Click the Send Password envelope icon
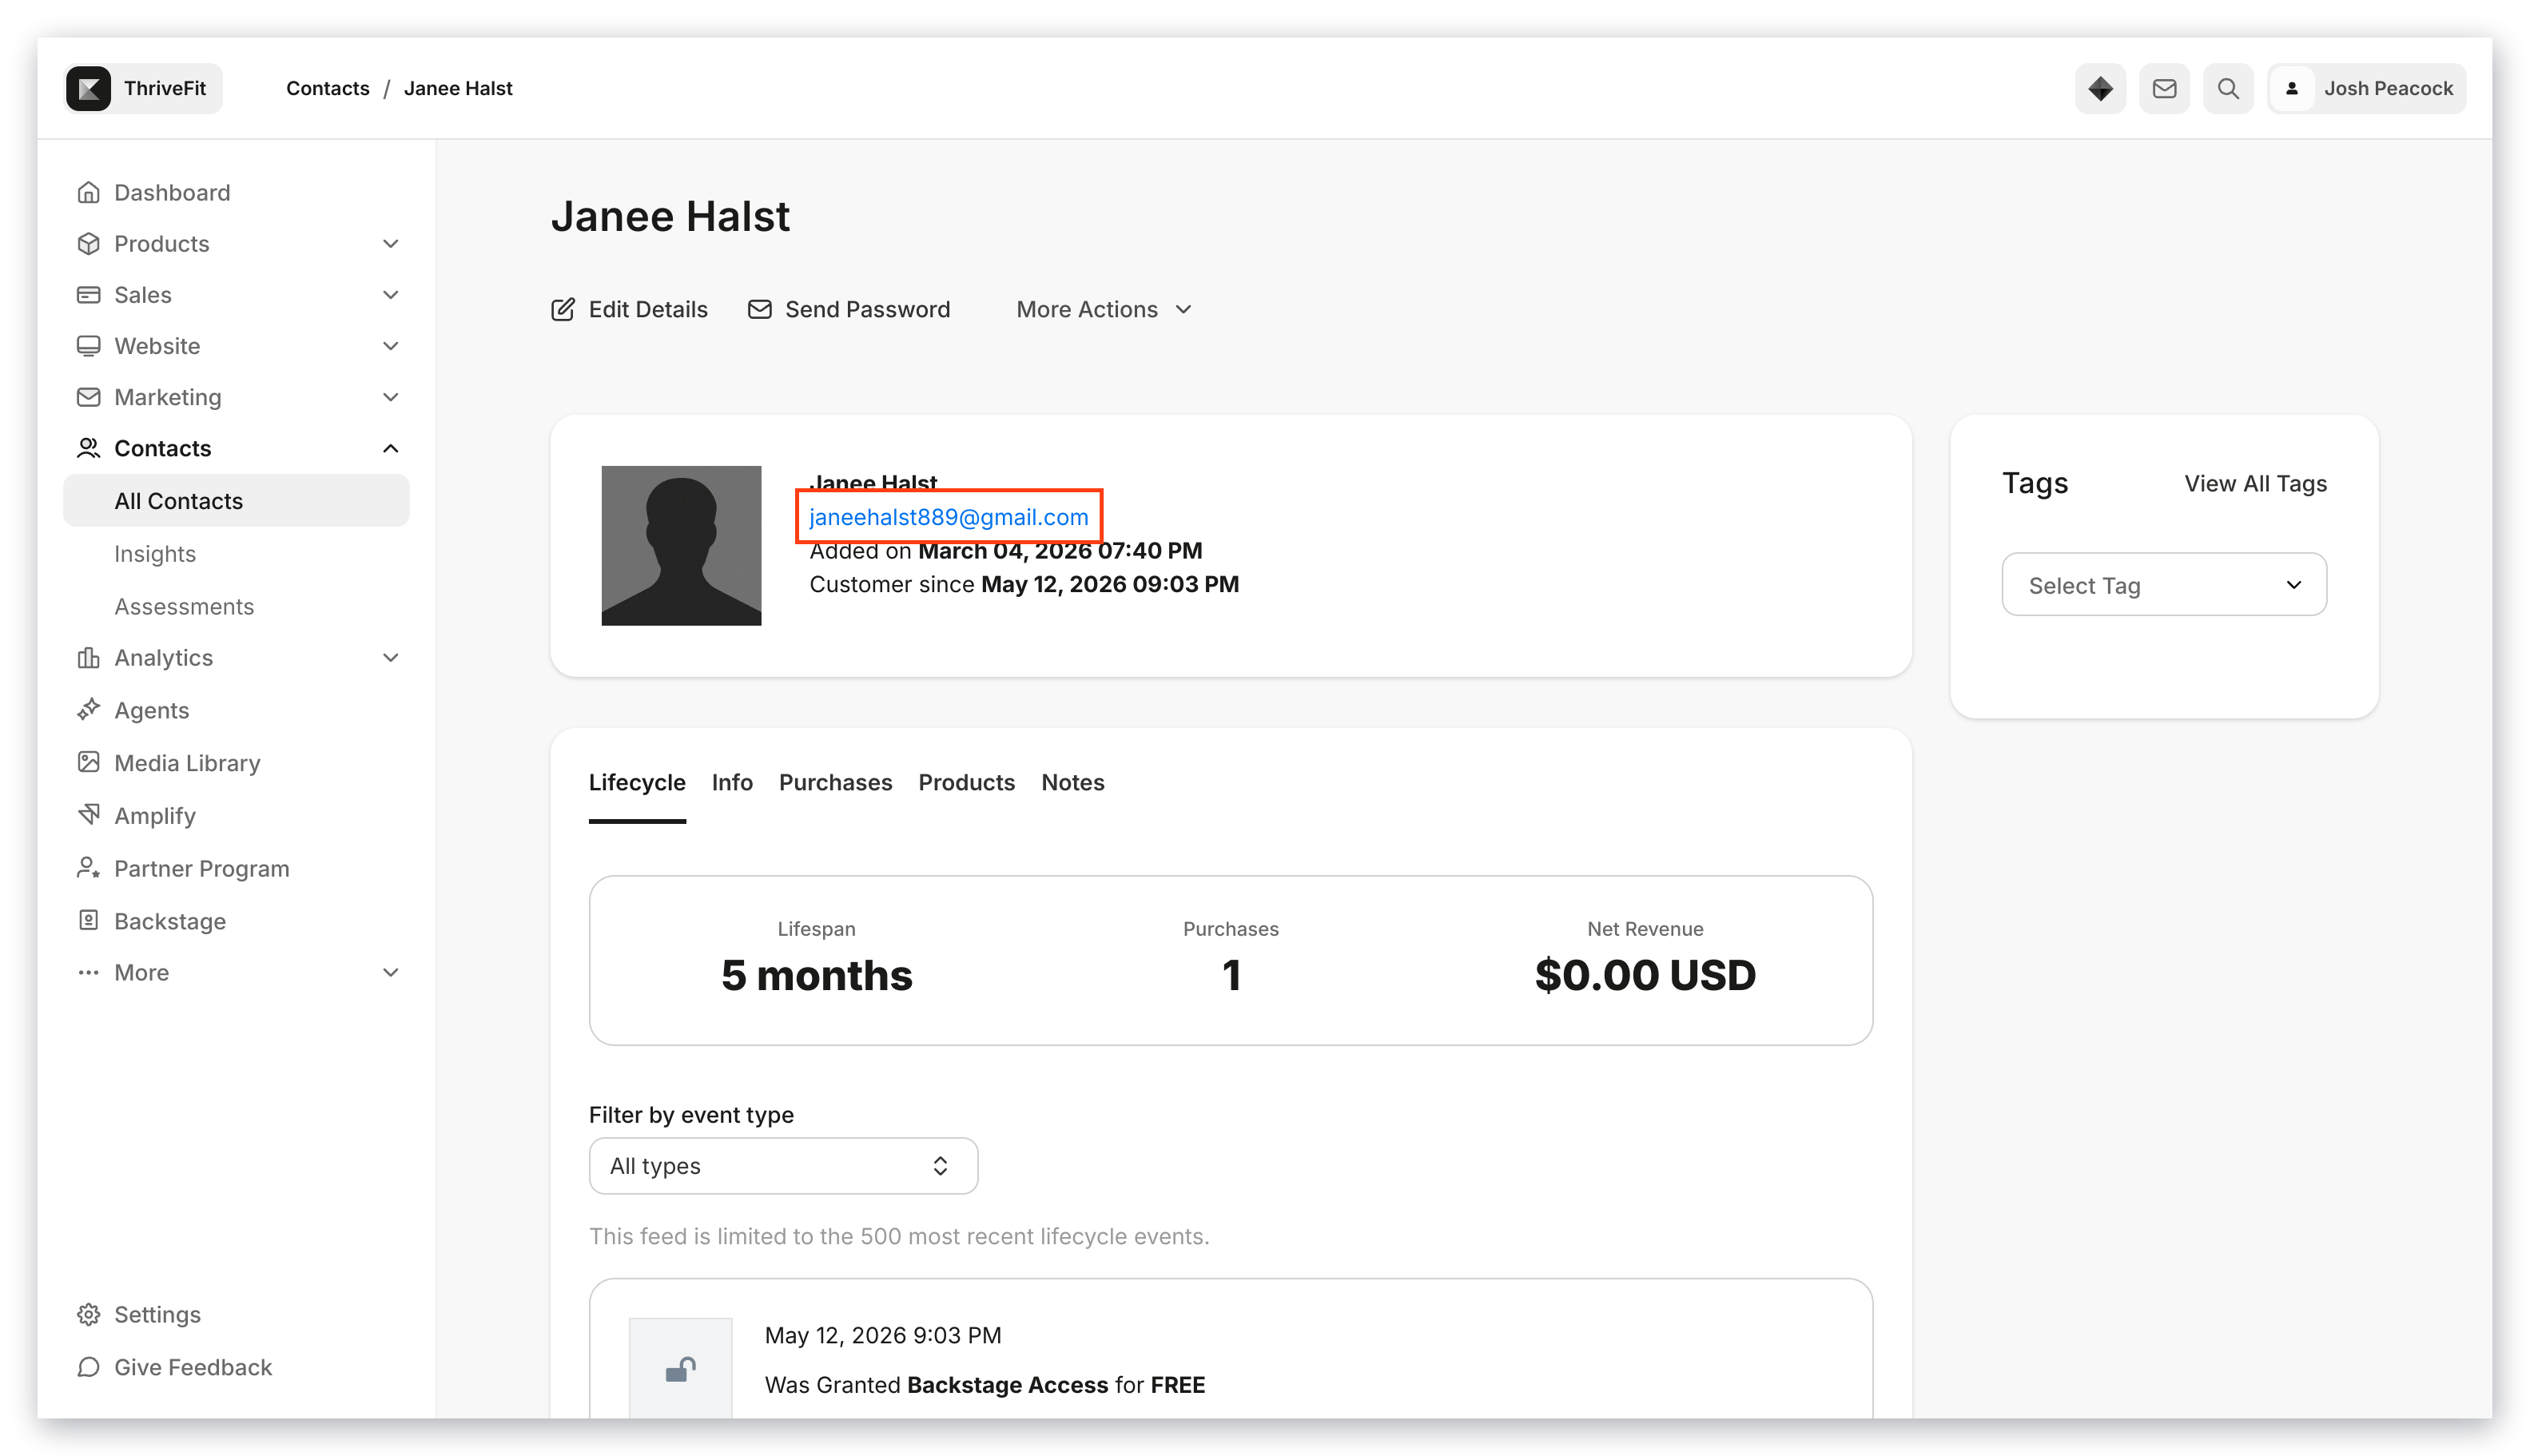The image size is (2530, 1456). click(x=759, y=309)
